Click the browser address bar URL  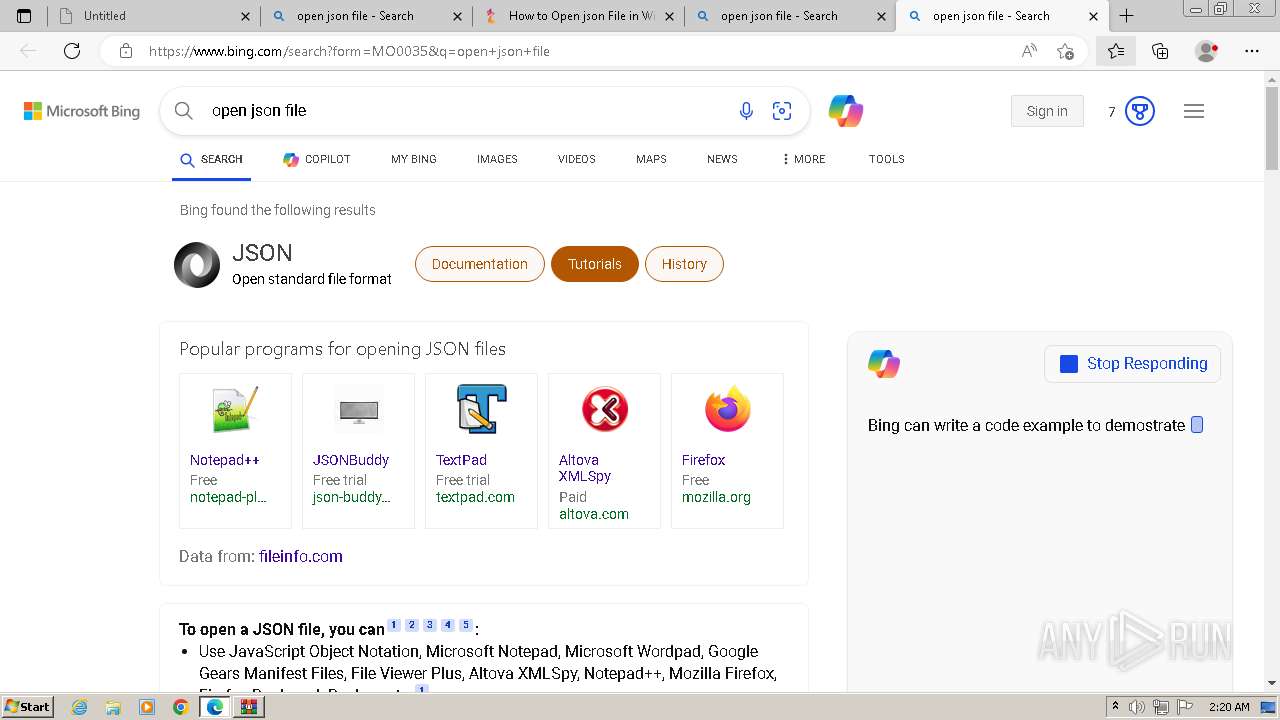(x=349, y=51)
